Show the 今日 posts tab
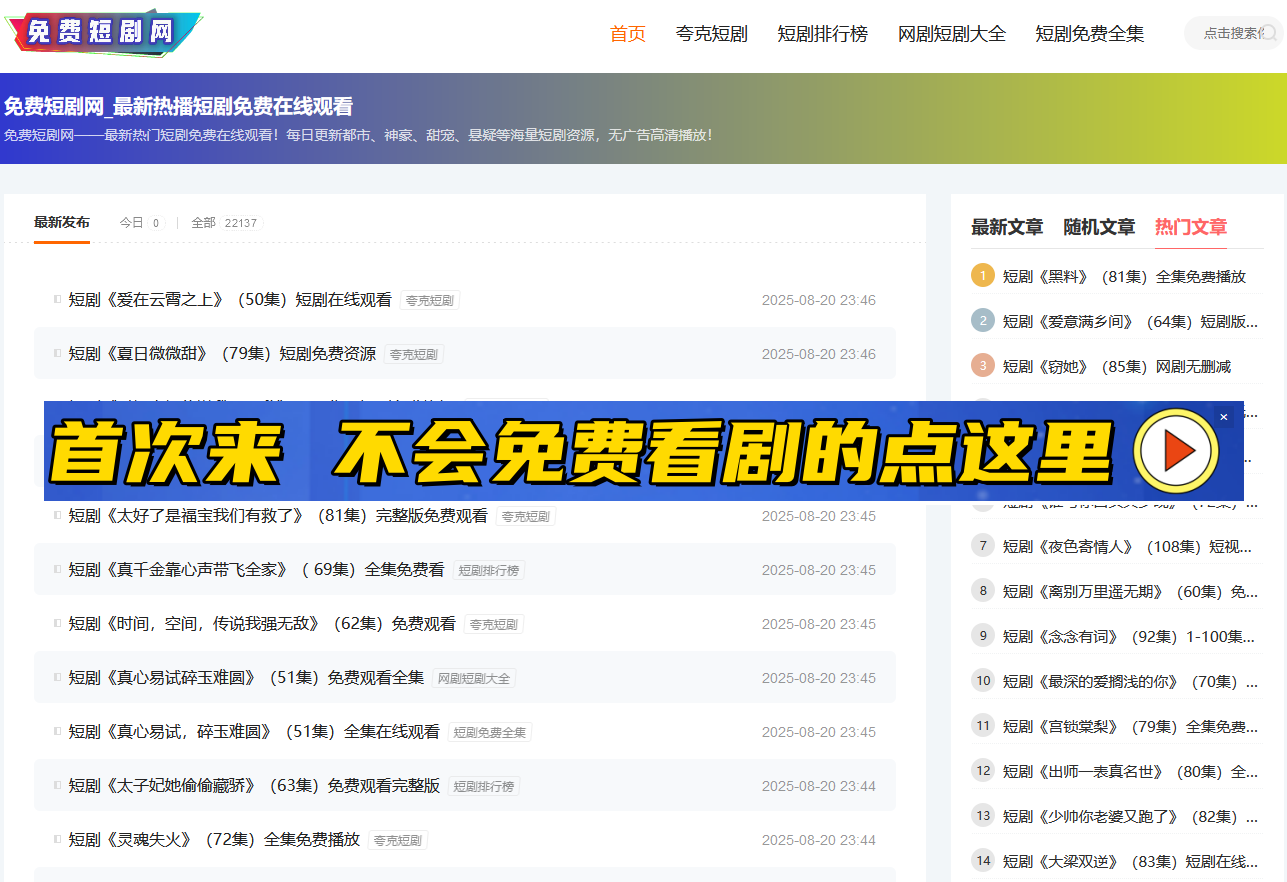Viewport: 1287px width, 882px height. click(x=139, y=223)
